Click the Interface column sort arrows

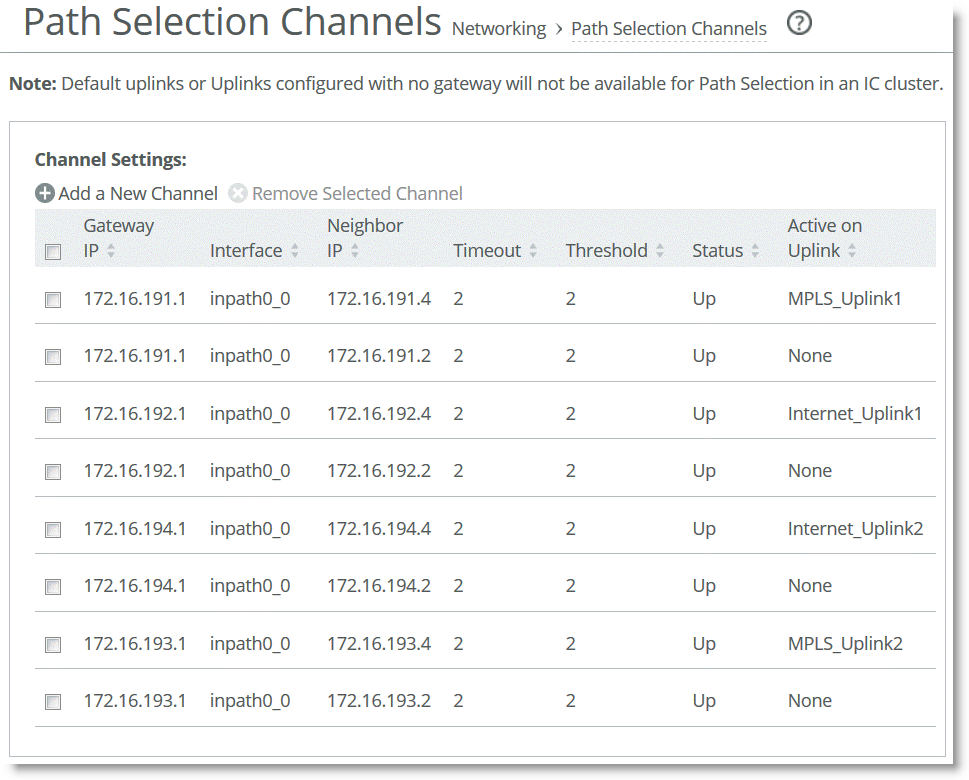tap(295, 251)
